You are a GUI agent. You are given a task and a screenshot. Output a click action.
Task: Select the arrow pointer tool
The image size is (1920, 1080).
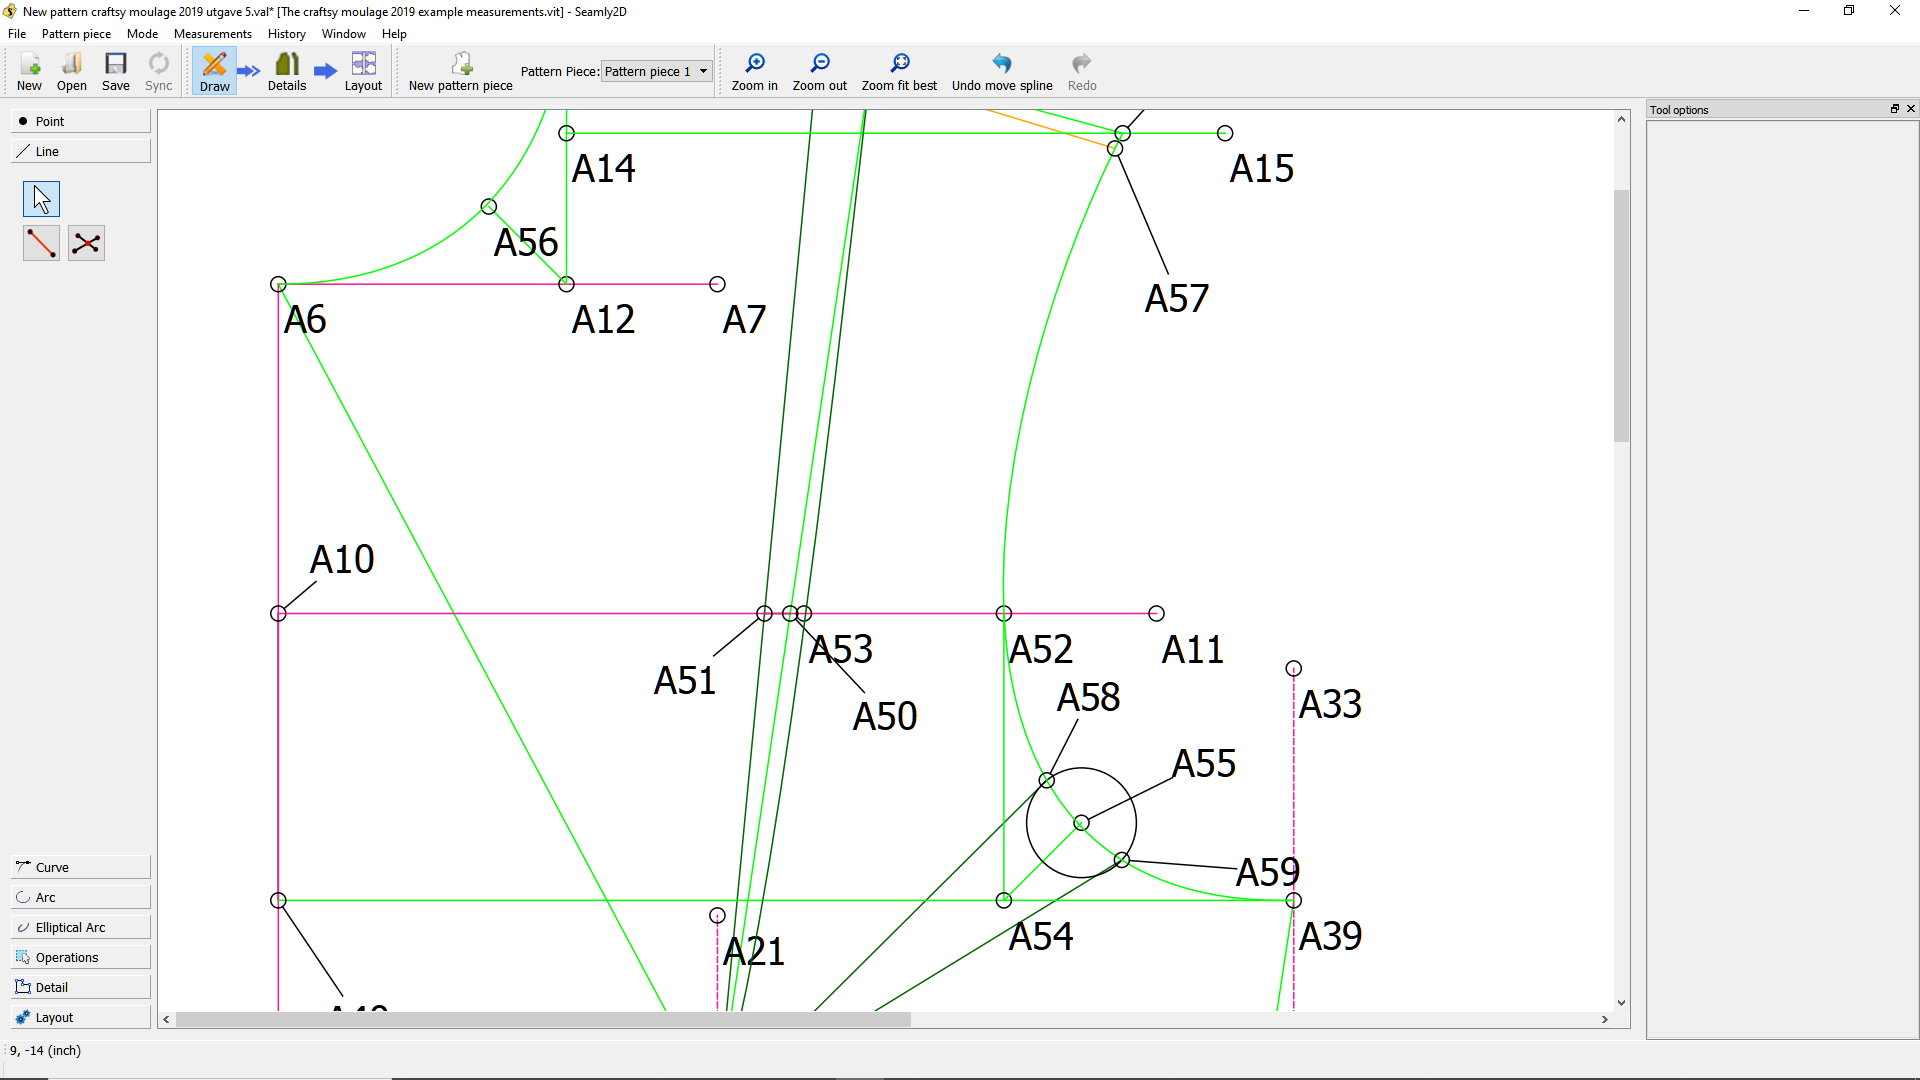coord(41,199)
